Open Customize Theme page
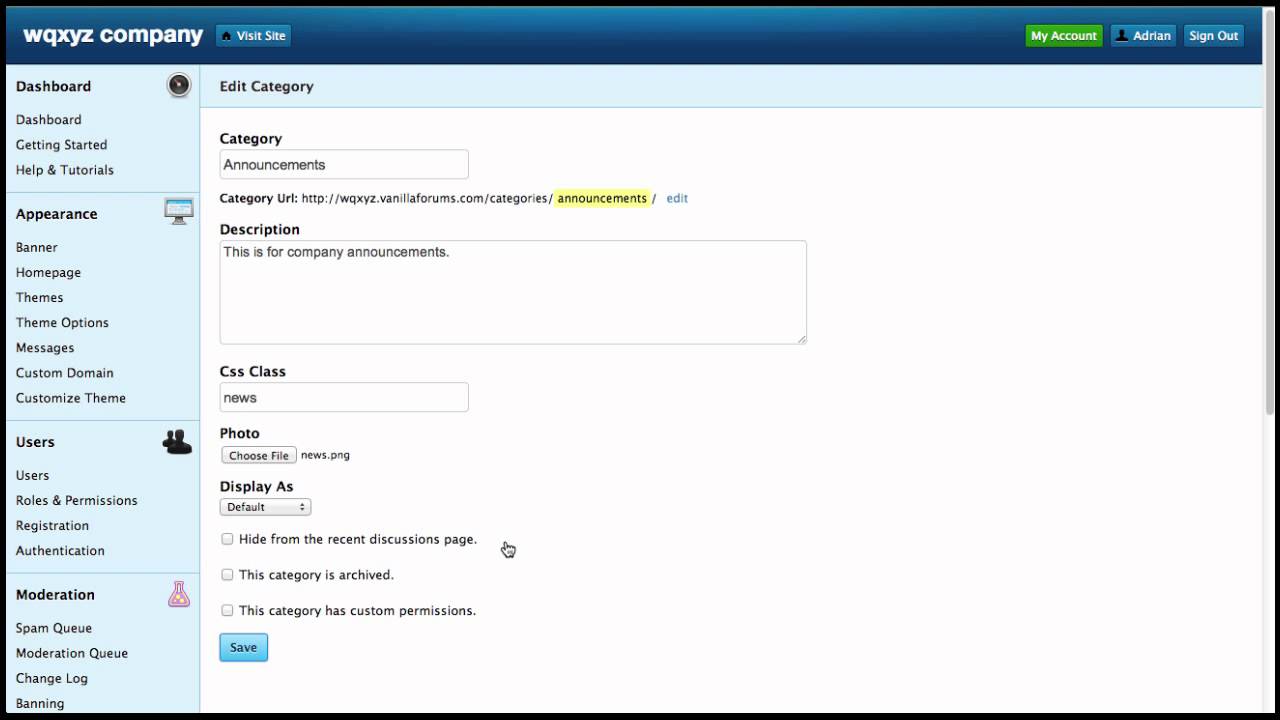Viewport: 1280px width, 720px height. pos(71,397)
